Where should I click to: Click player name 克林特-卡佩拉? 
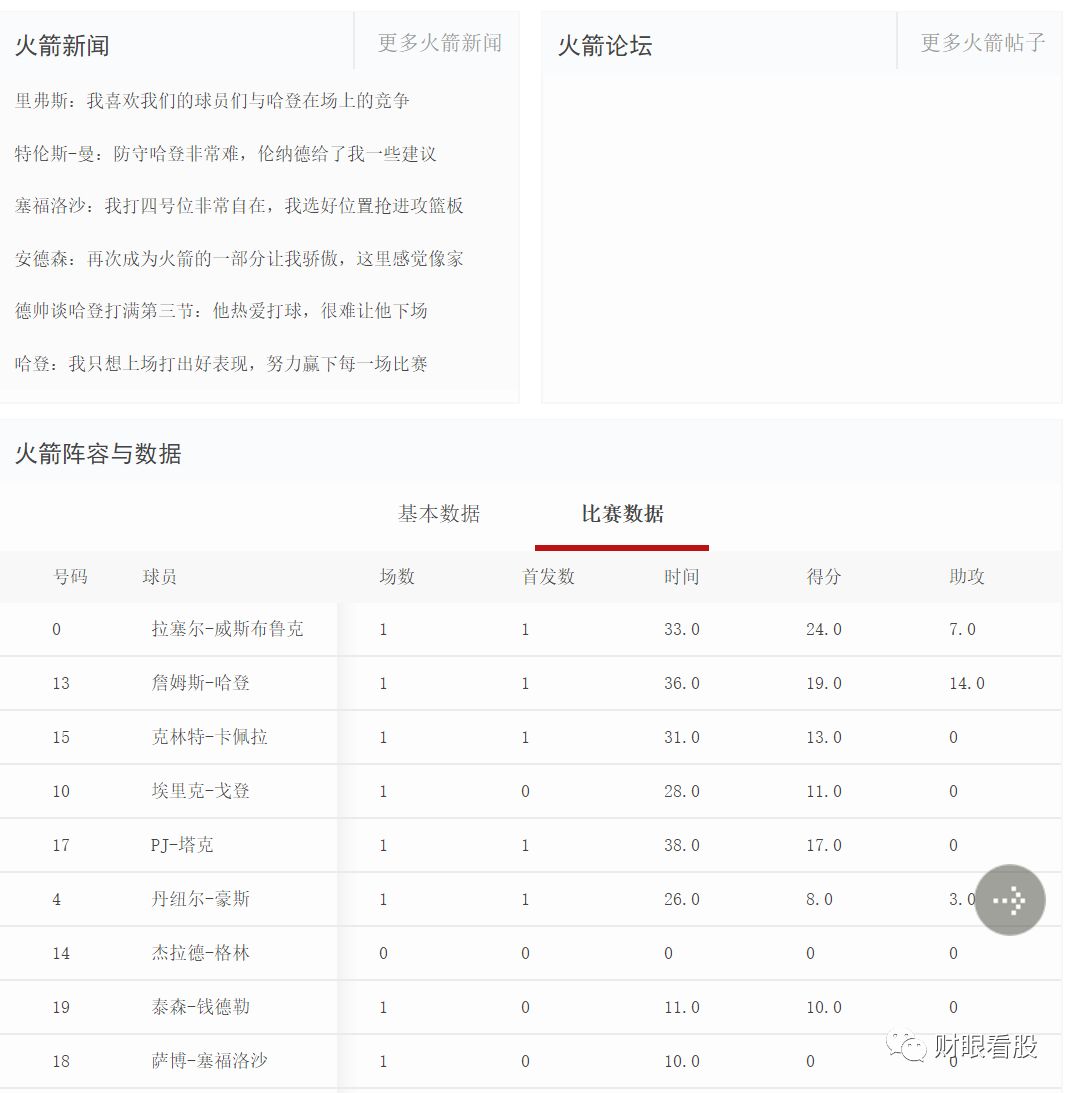(x=210, y=737)
